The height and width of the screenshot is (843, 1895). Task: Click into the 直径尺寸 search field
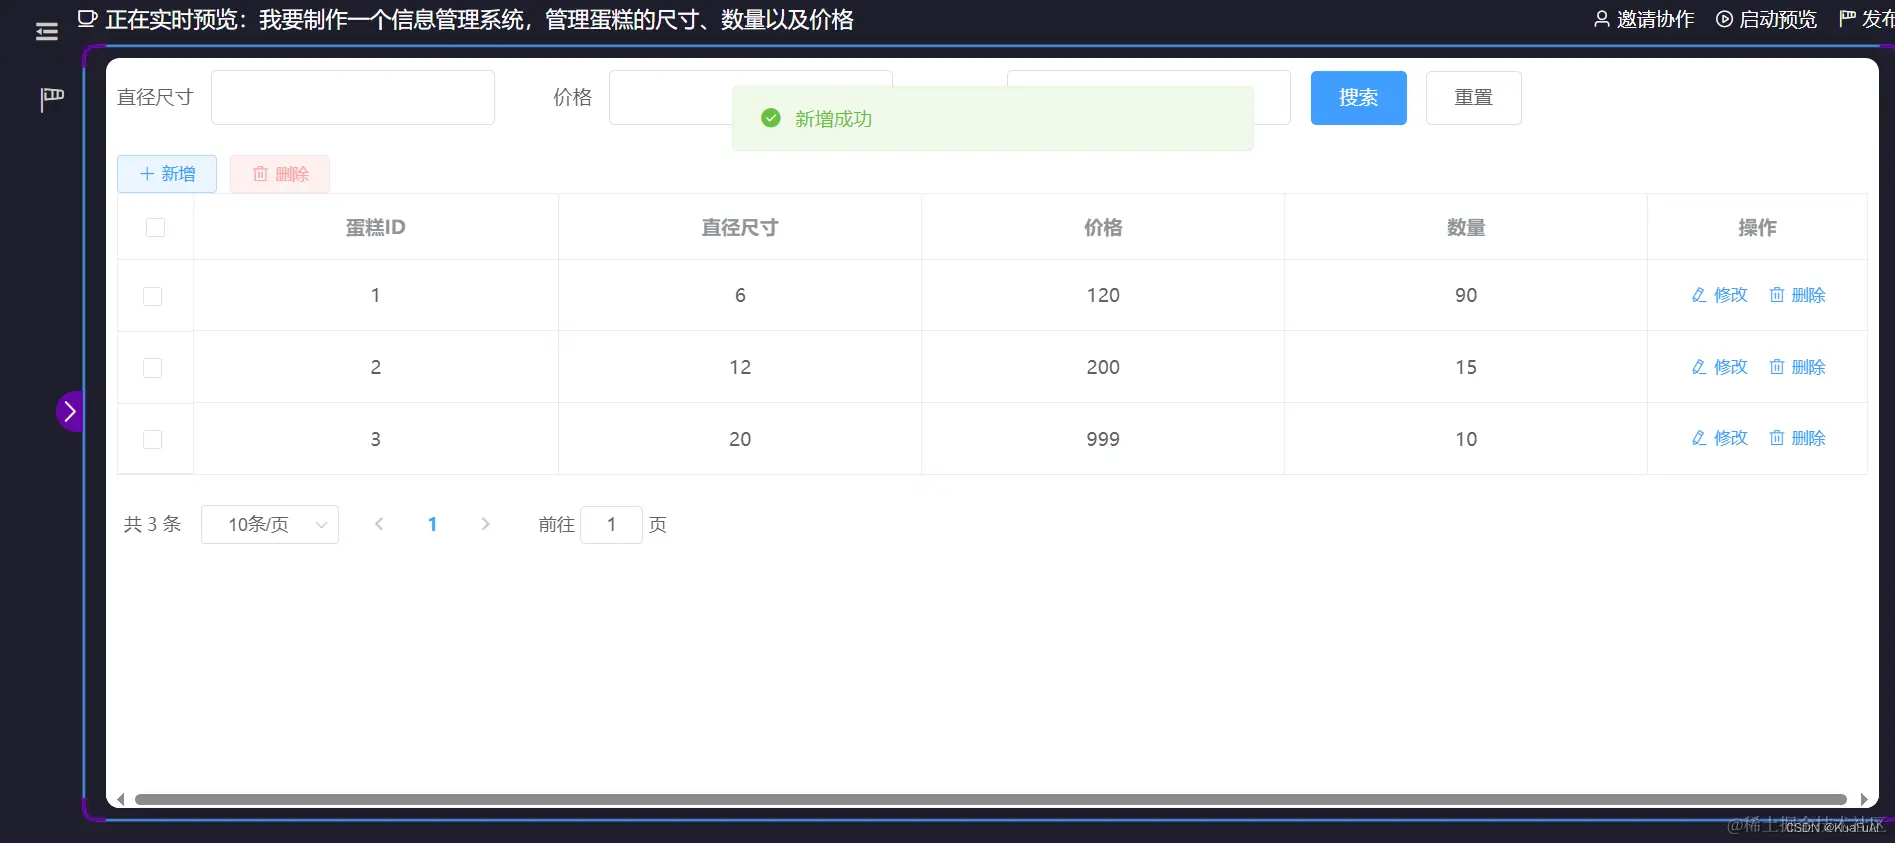click(x=353, y=97)
